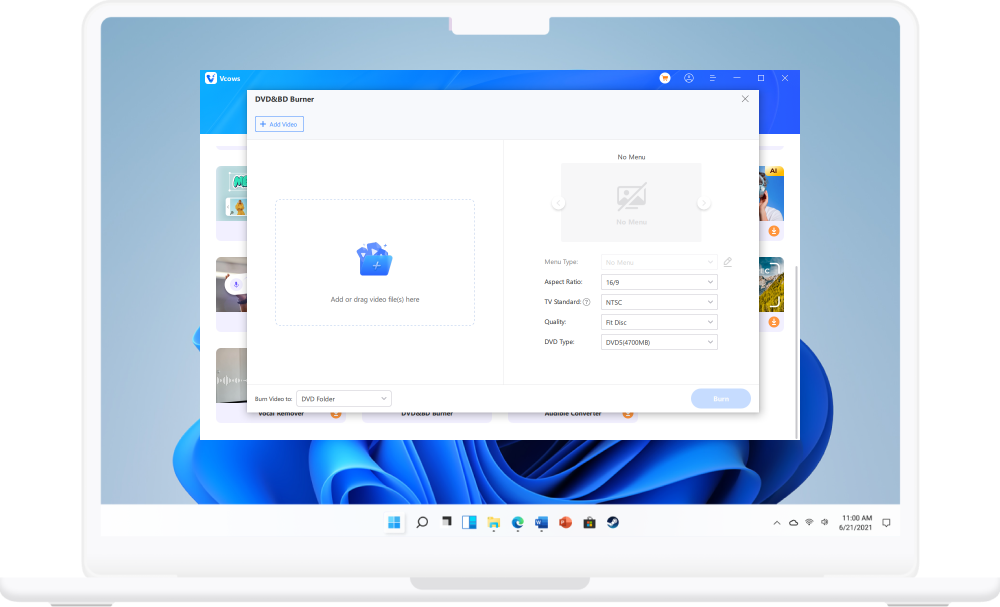Open the DVD Type dropdown showing DVD5(4700MB)

659,342
